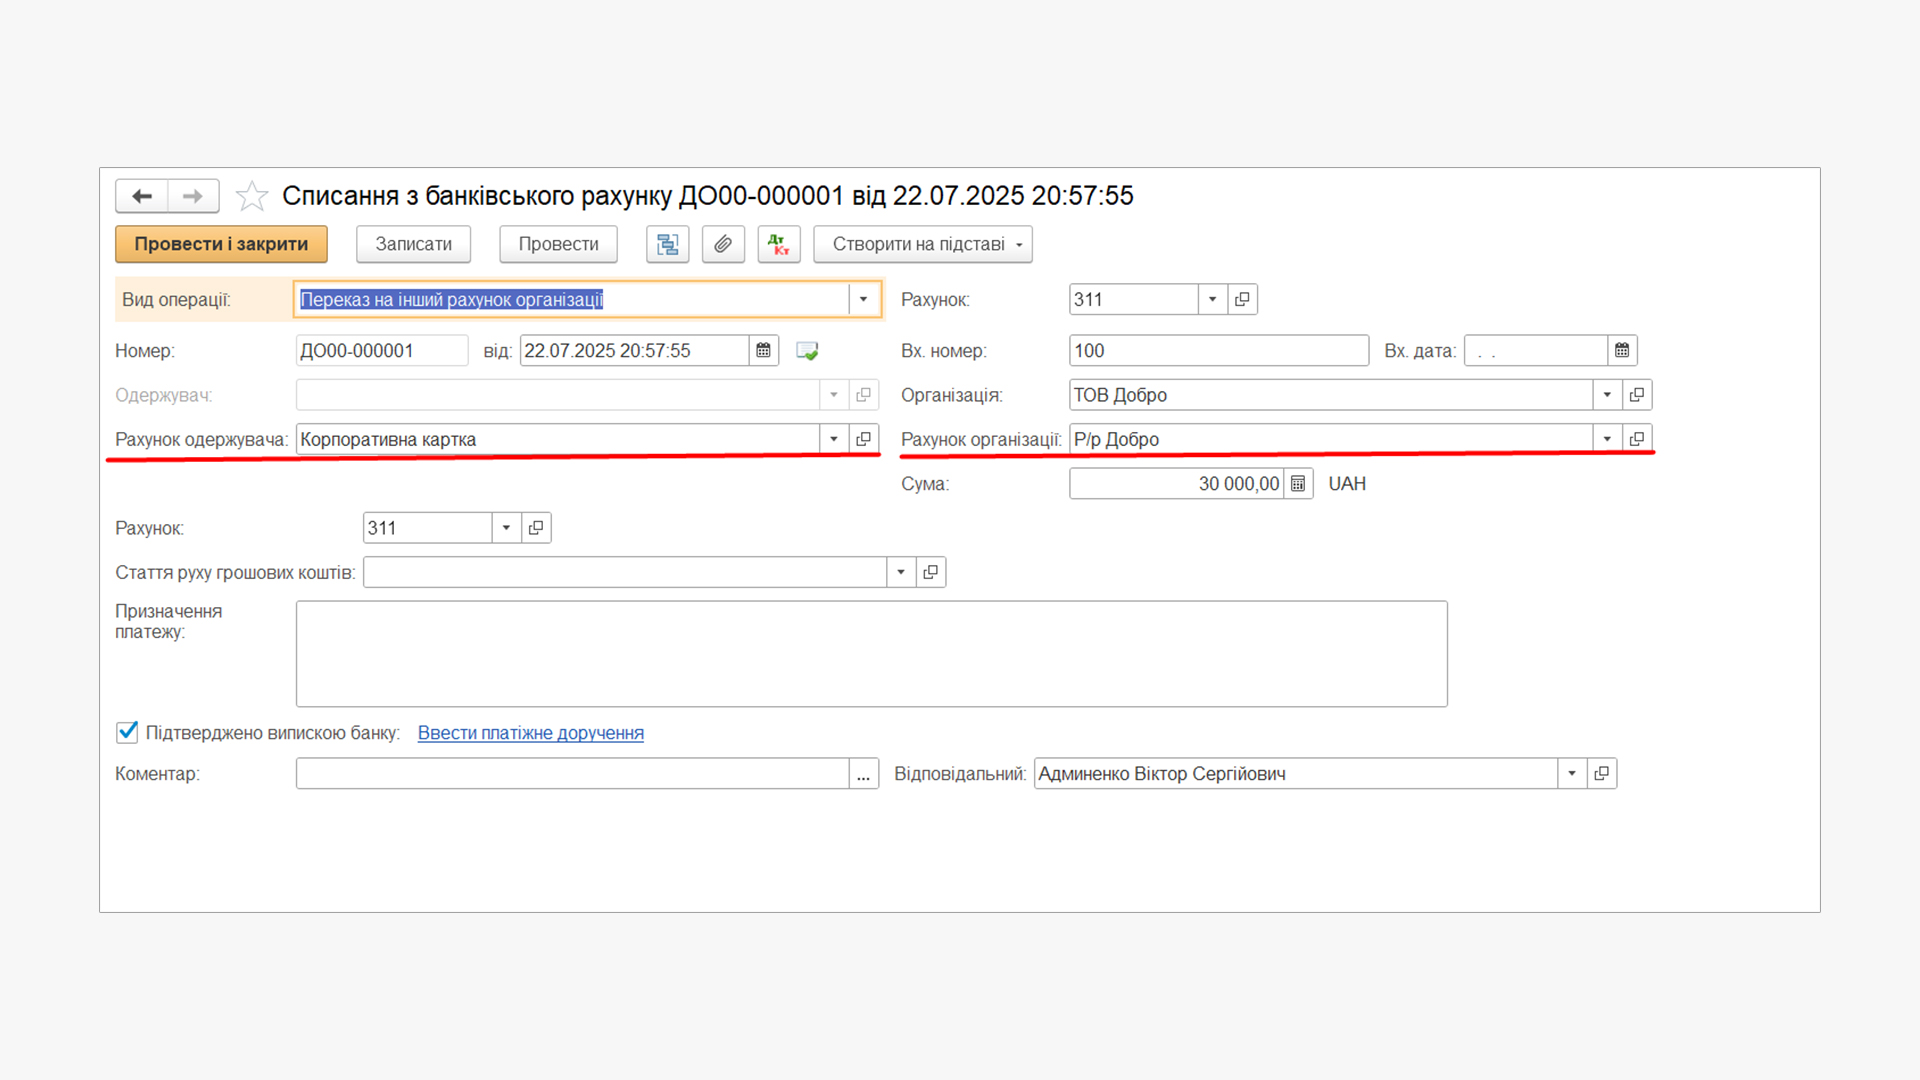This screenshot has width=1920, height=1080.
Task: Click inside the Призначення платежу text area
Action: 870,654
